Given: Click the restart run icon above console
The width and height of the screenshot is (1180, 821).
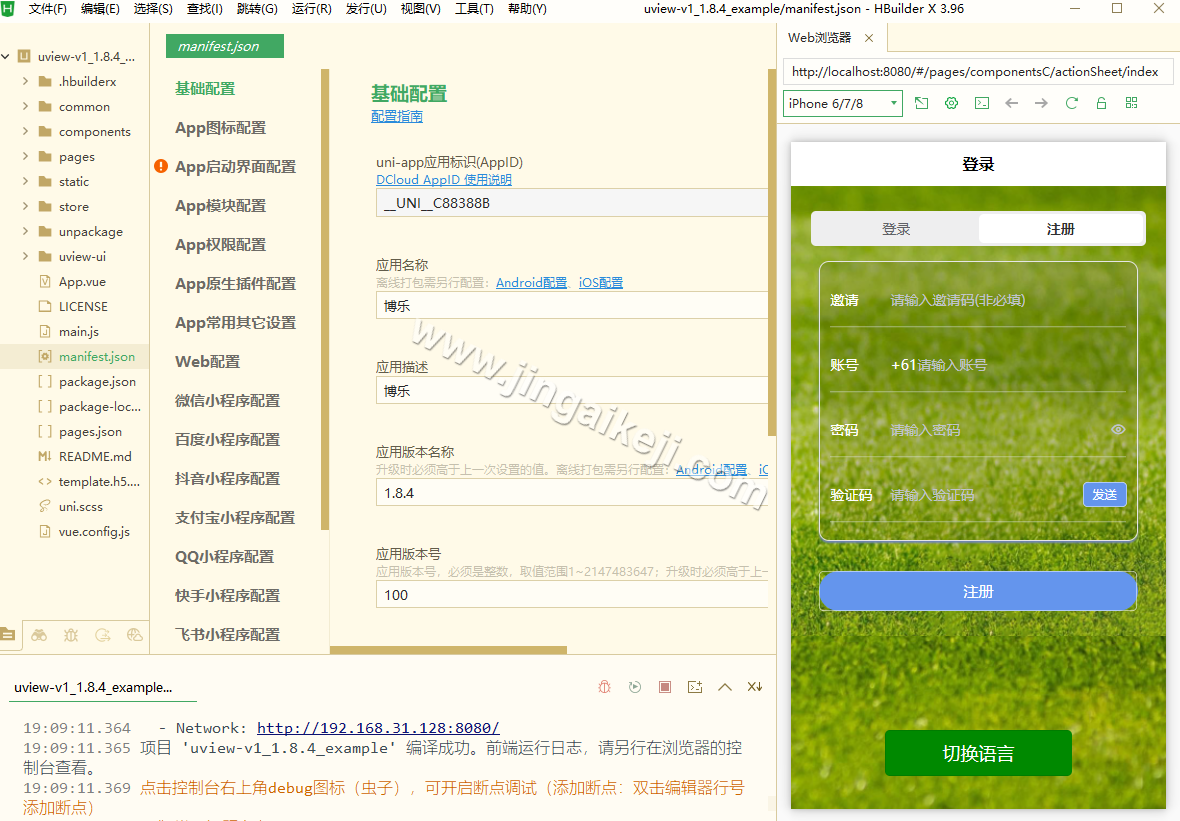Looking at the screenshot, I should pos(634,687).
